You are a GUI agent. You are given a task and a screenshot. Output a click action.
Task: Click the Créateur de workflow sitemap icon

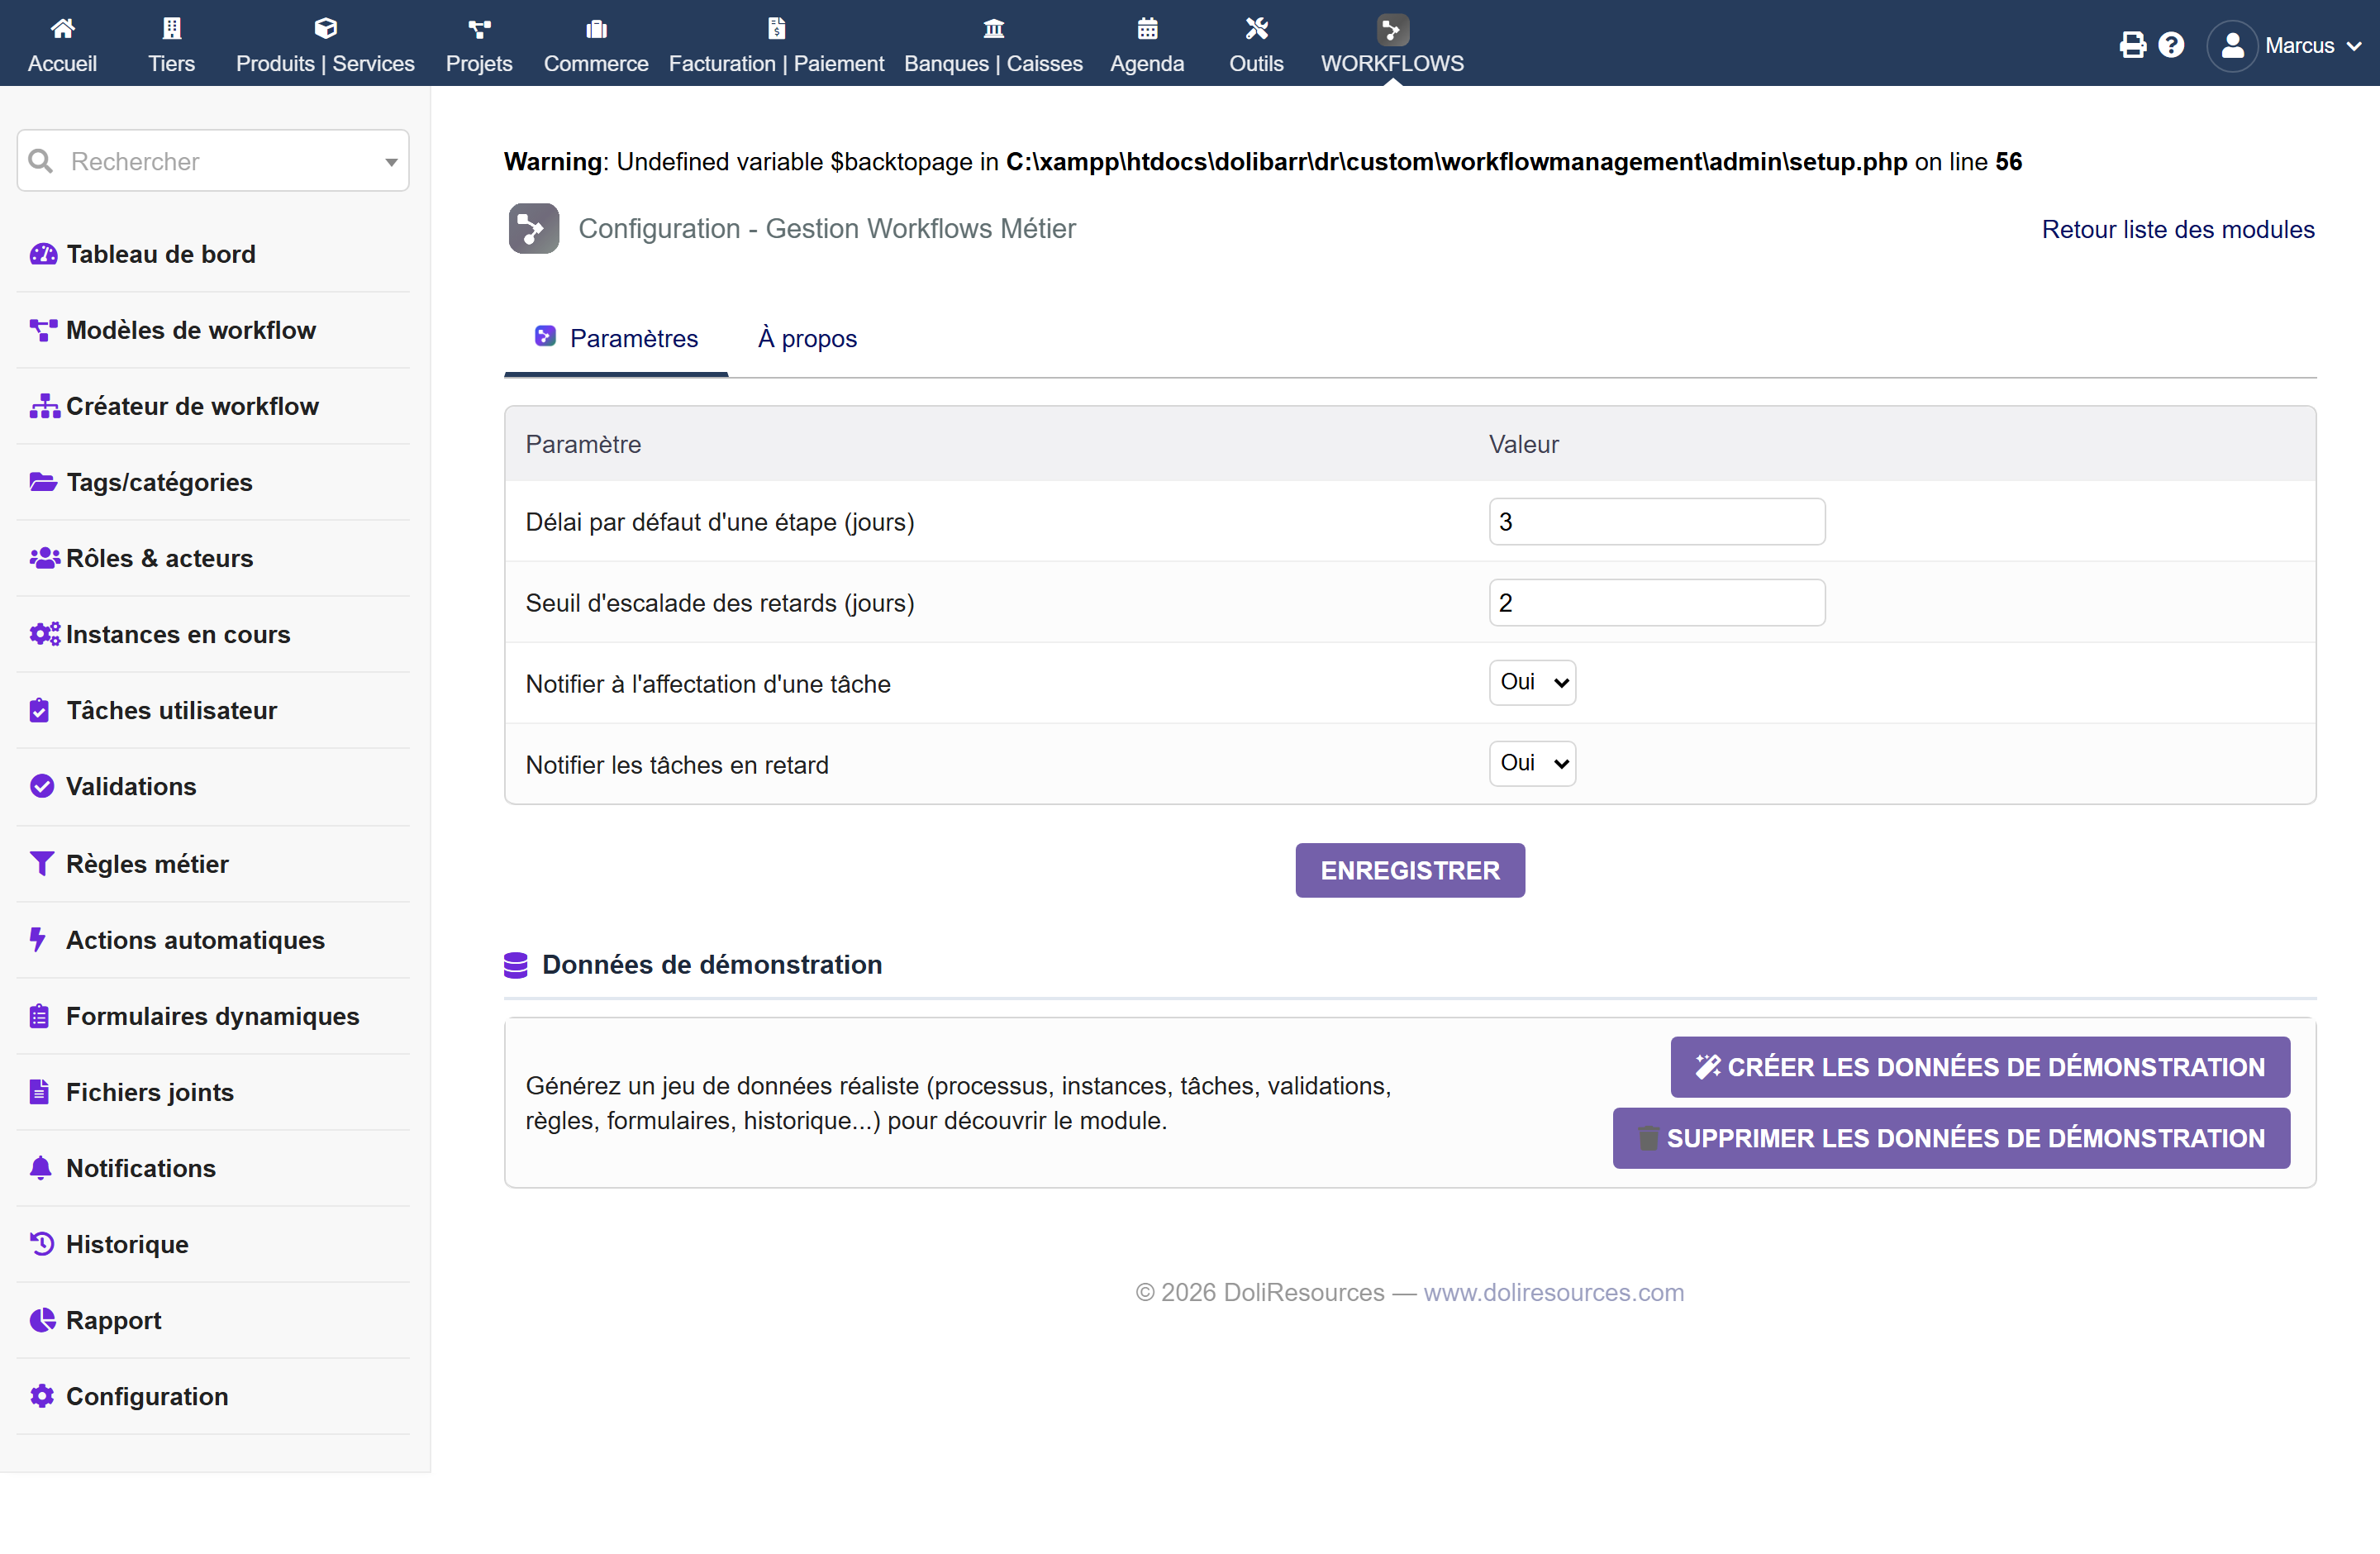click(44, 406)
